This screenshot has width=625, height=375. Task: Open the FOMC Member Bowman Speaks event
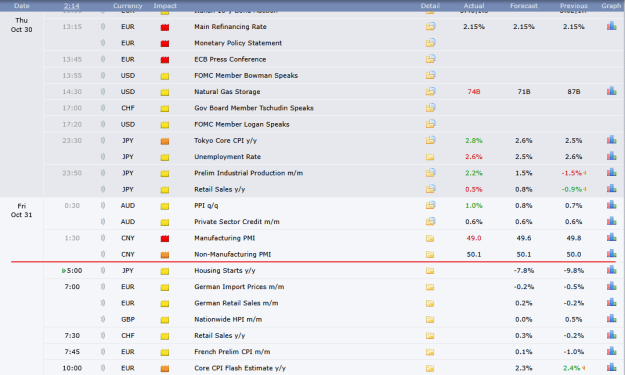[x=246, y=75]
